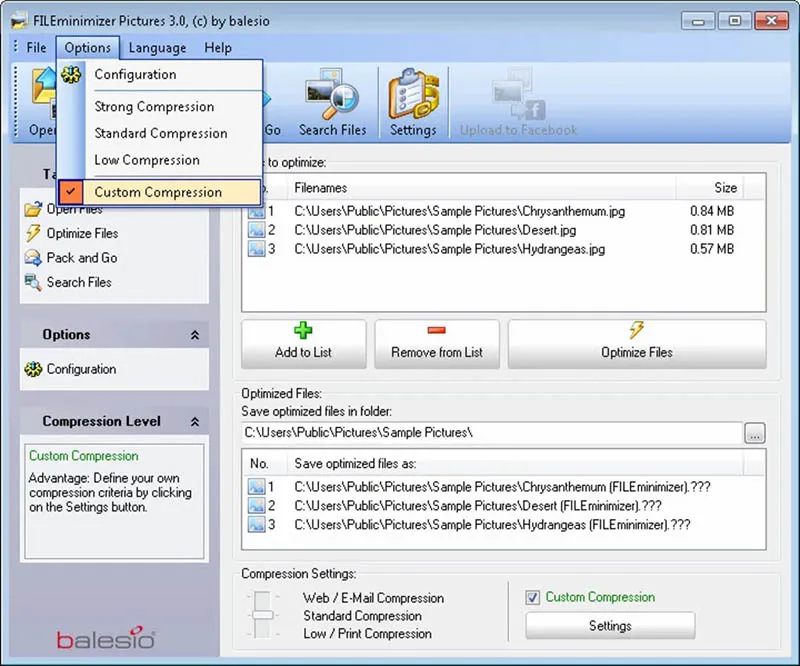Set slider to Web / E-Mail Compression
This screenshot has height=666, width=800.
pyautogui.click(x=262, y=597)
